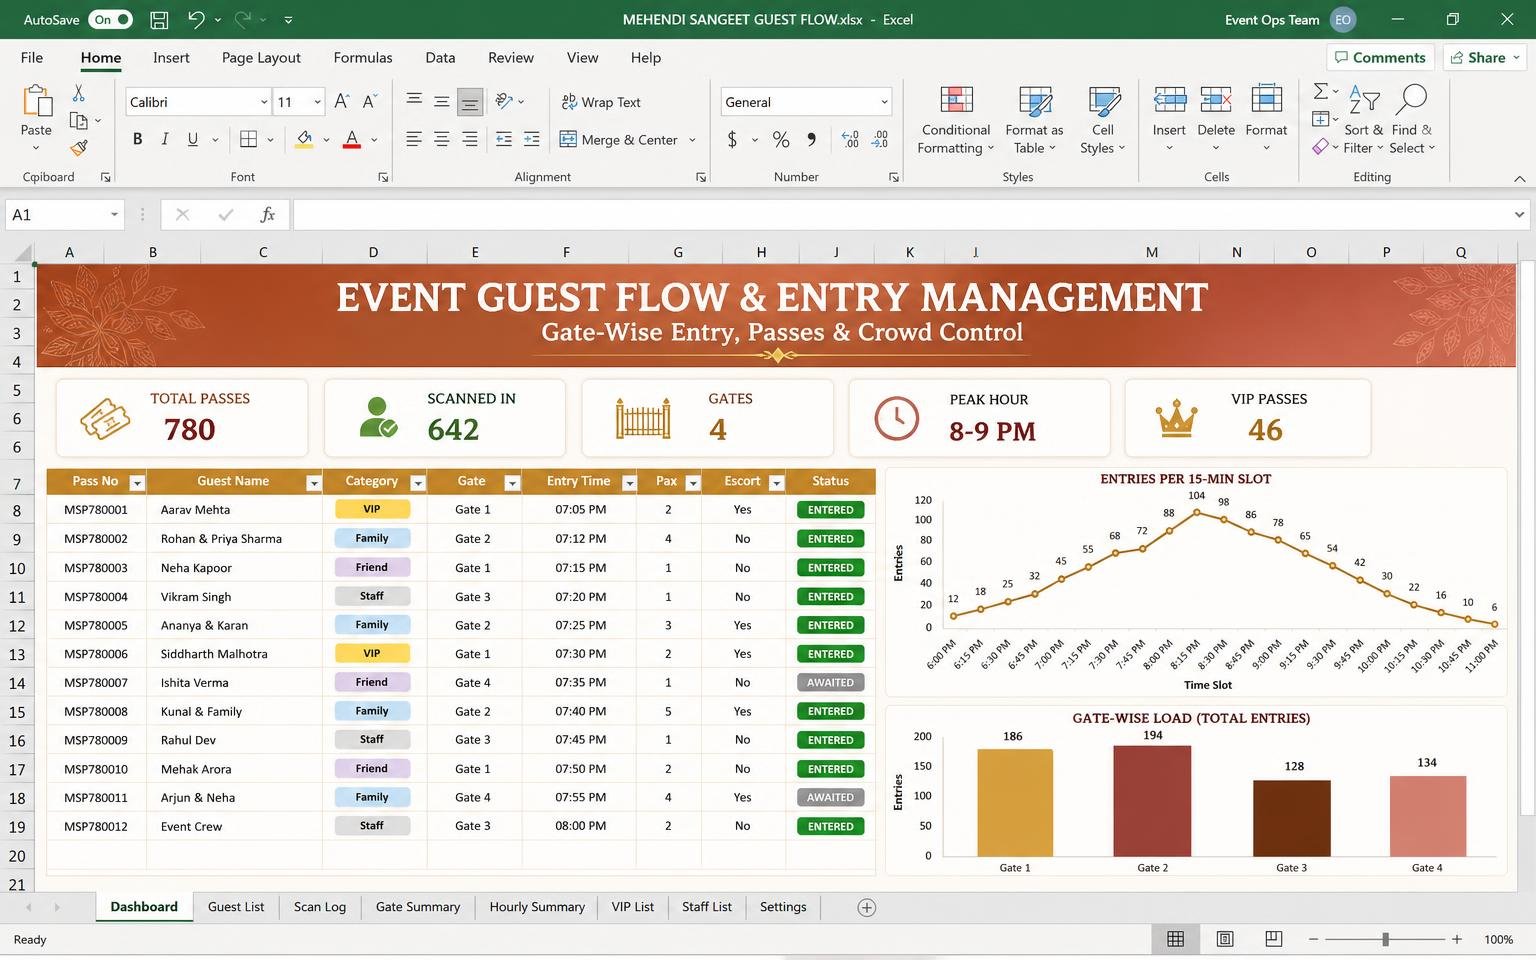The height and width of the screenshot is (960, 1536).
Task: Click the Undo arrow icon
Action: pos(197,19)
